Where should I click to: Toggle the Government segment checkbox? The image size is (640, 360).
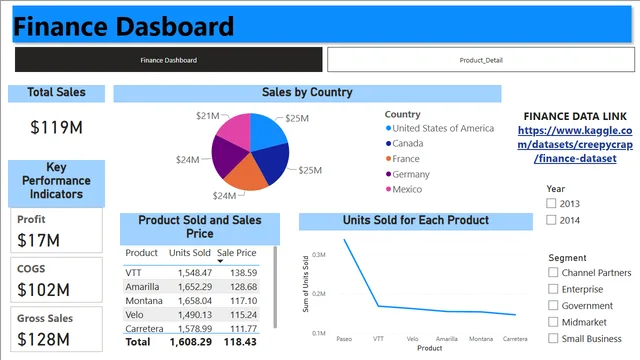click(x=553, y=305)
